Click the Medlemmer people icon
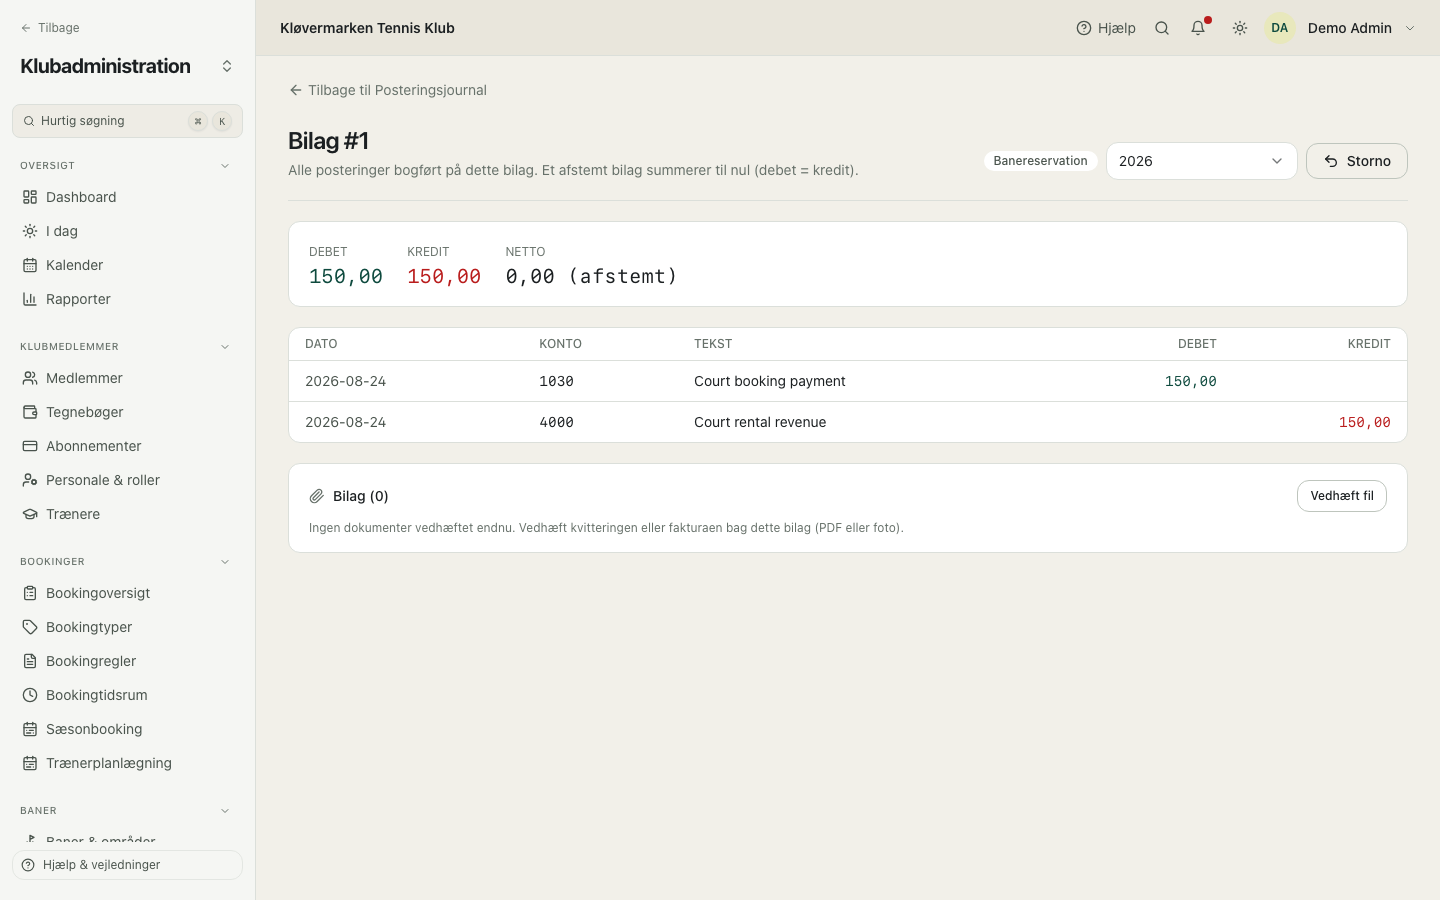The width and height of the screenshot is (1440, 900). pyautogui.click(x=30, y=378)
